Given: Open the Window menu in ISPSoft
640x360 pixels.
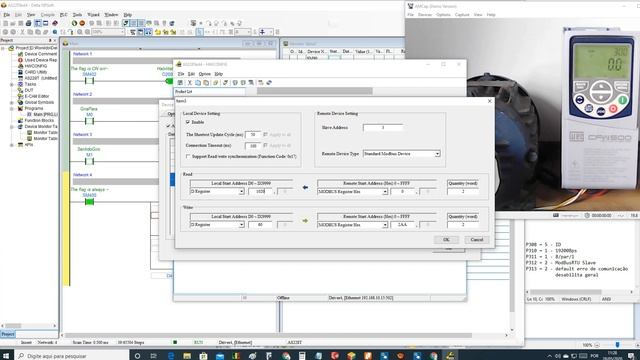Looking at the screenshot, I should click(111, 15).
